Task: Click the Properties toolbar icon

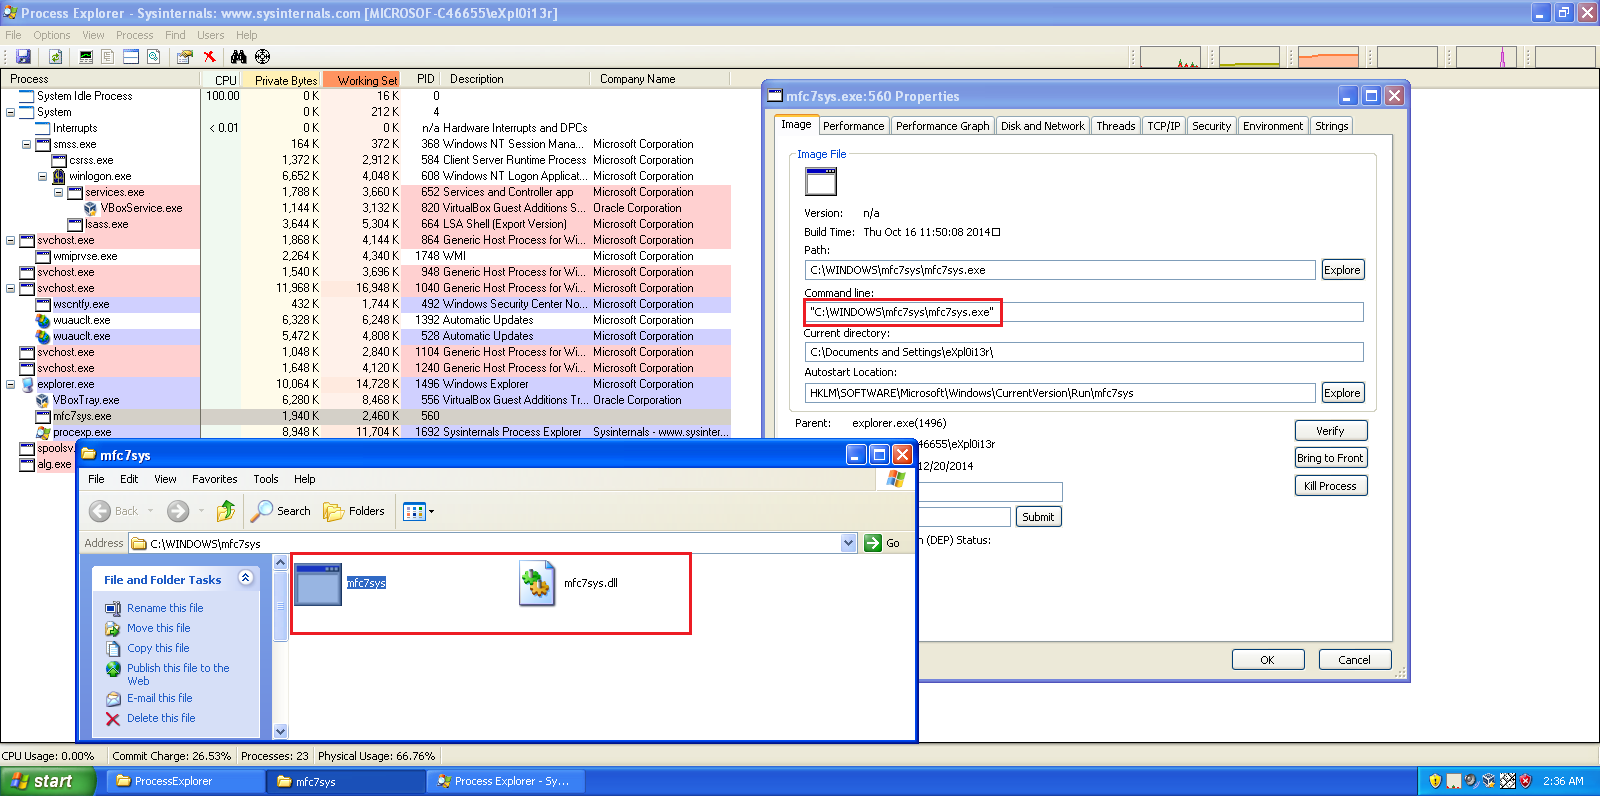Action: pyautogui.click(x=184, y=57)
